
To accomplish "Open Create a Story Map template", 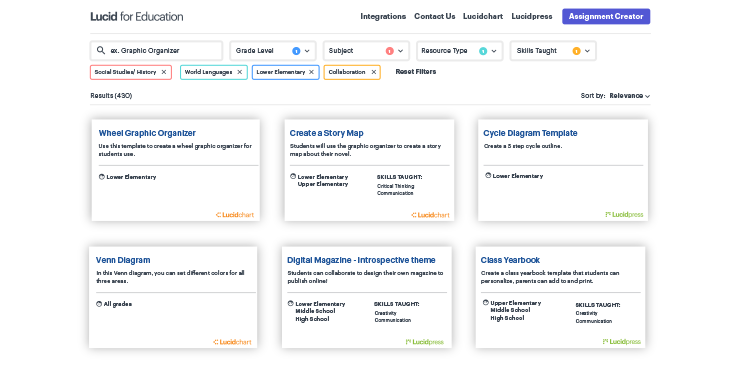I will 327,133.
